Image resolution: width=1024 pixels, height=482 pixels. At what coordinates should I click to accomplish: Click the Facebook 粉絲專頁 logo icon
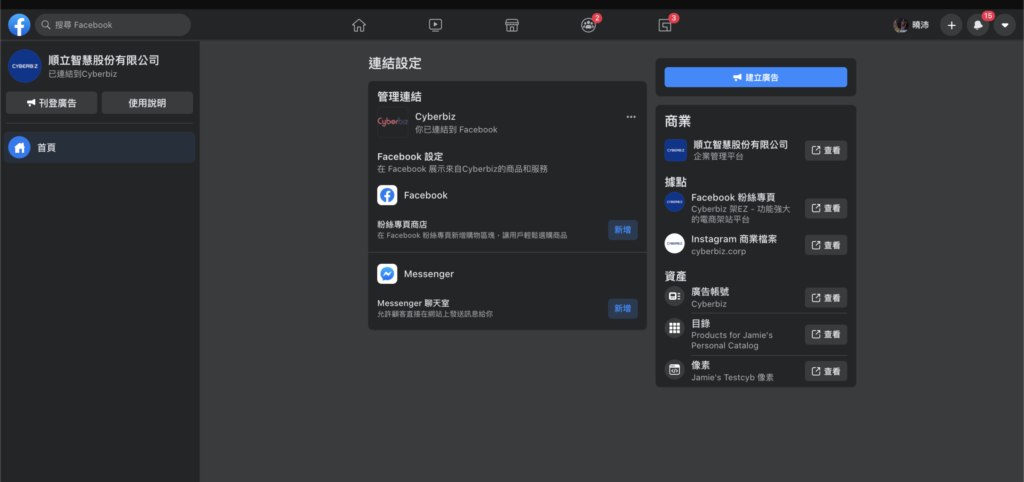pos(675,202)
